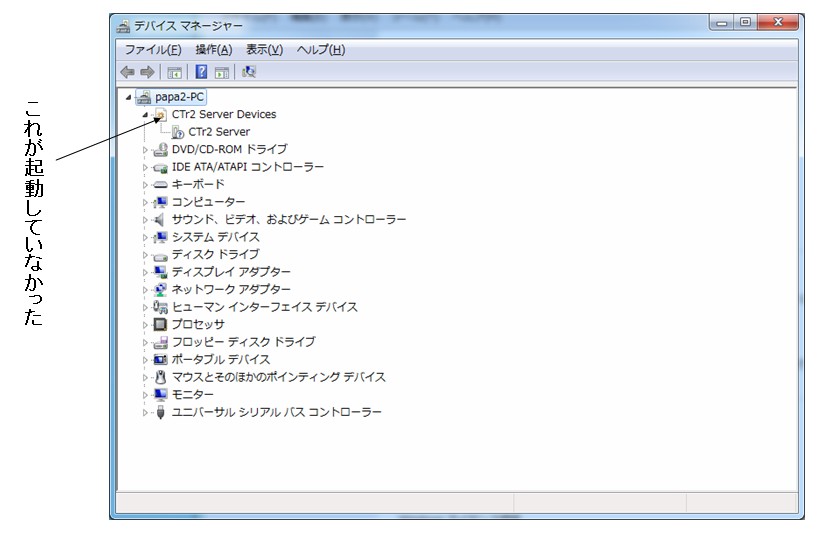Close the デバイス マネージャー window
The image size is (831, 538).
tap(778, 22)
